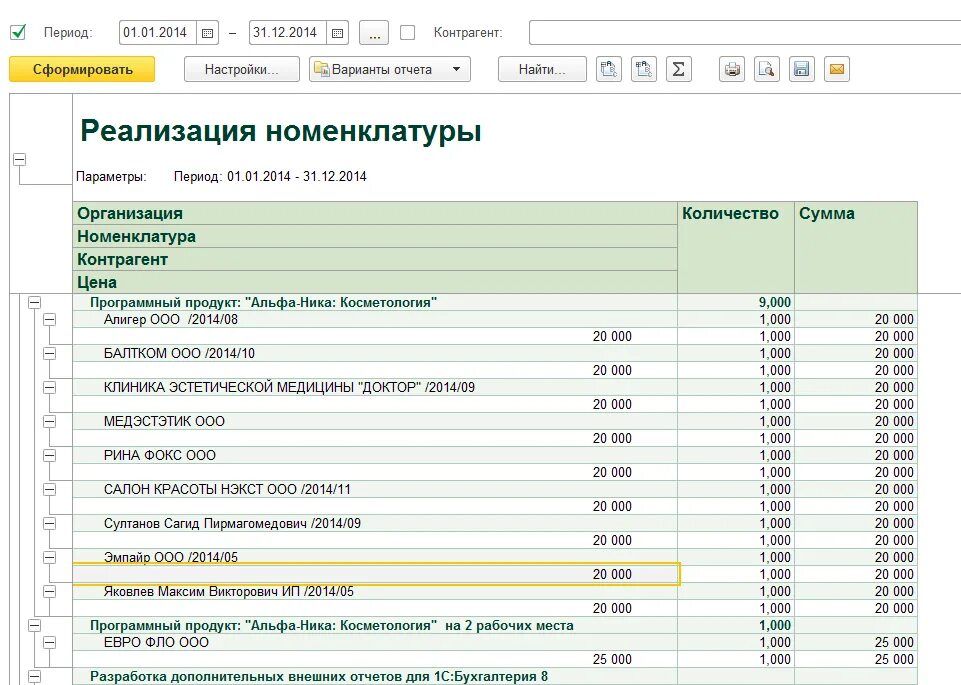Open print preview icon
This screenshot has height=685, width=961.
[x=766, y=69]
